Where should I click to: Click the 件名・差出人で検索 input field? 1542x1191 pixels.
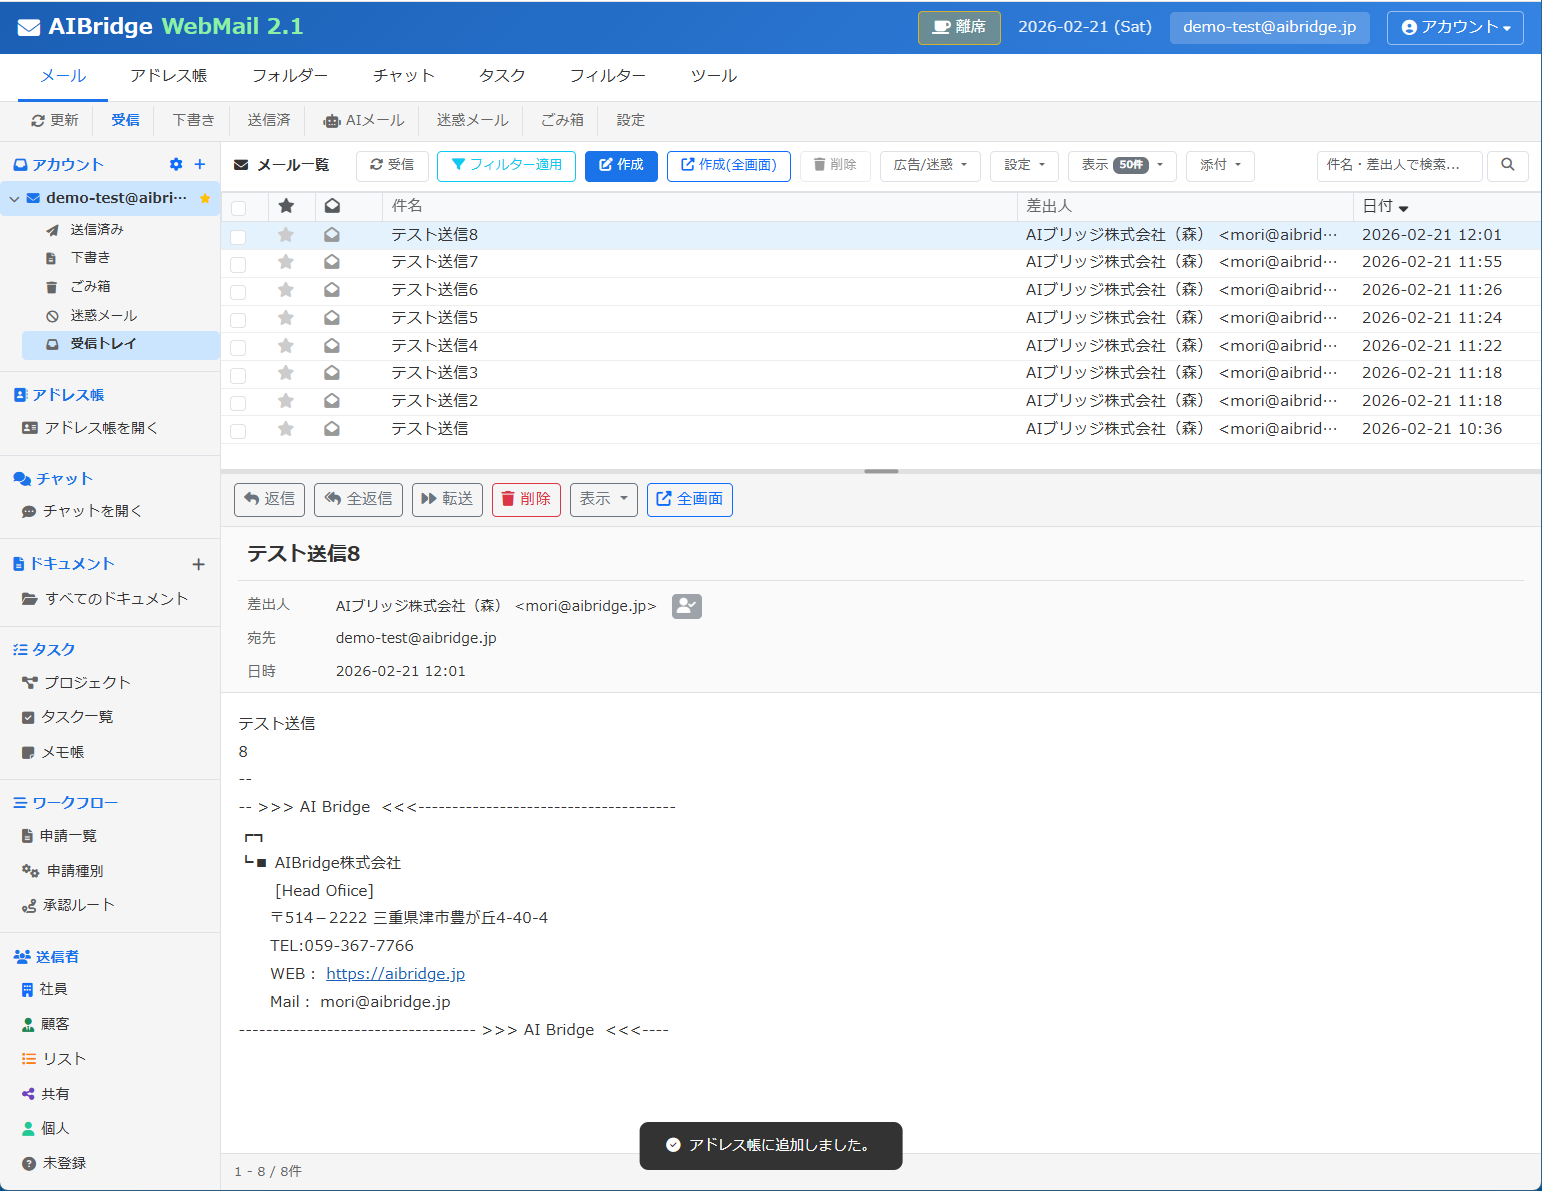pyautogui.click(x=1398, y=166)
